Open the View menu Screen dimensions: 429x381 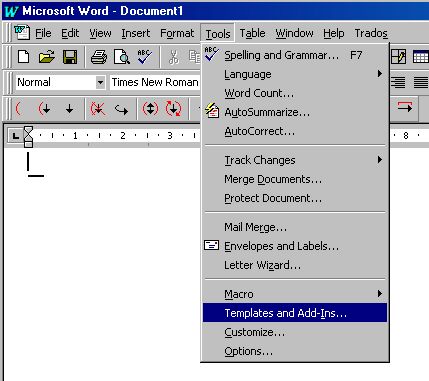pyautogui.click(x=100, y=33)
